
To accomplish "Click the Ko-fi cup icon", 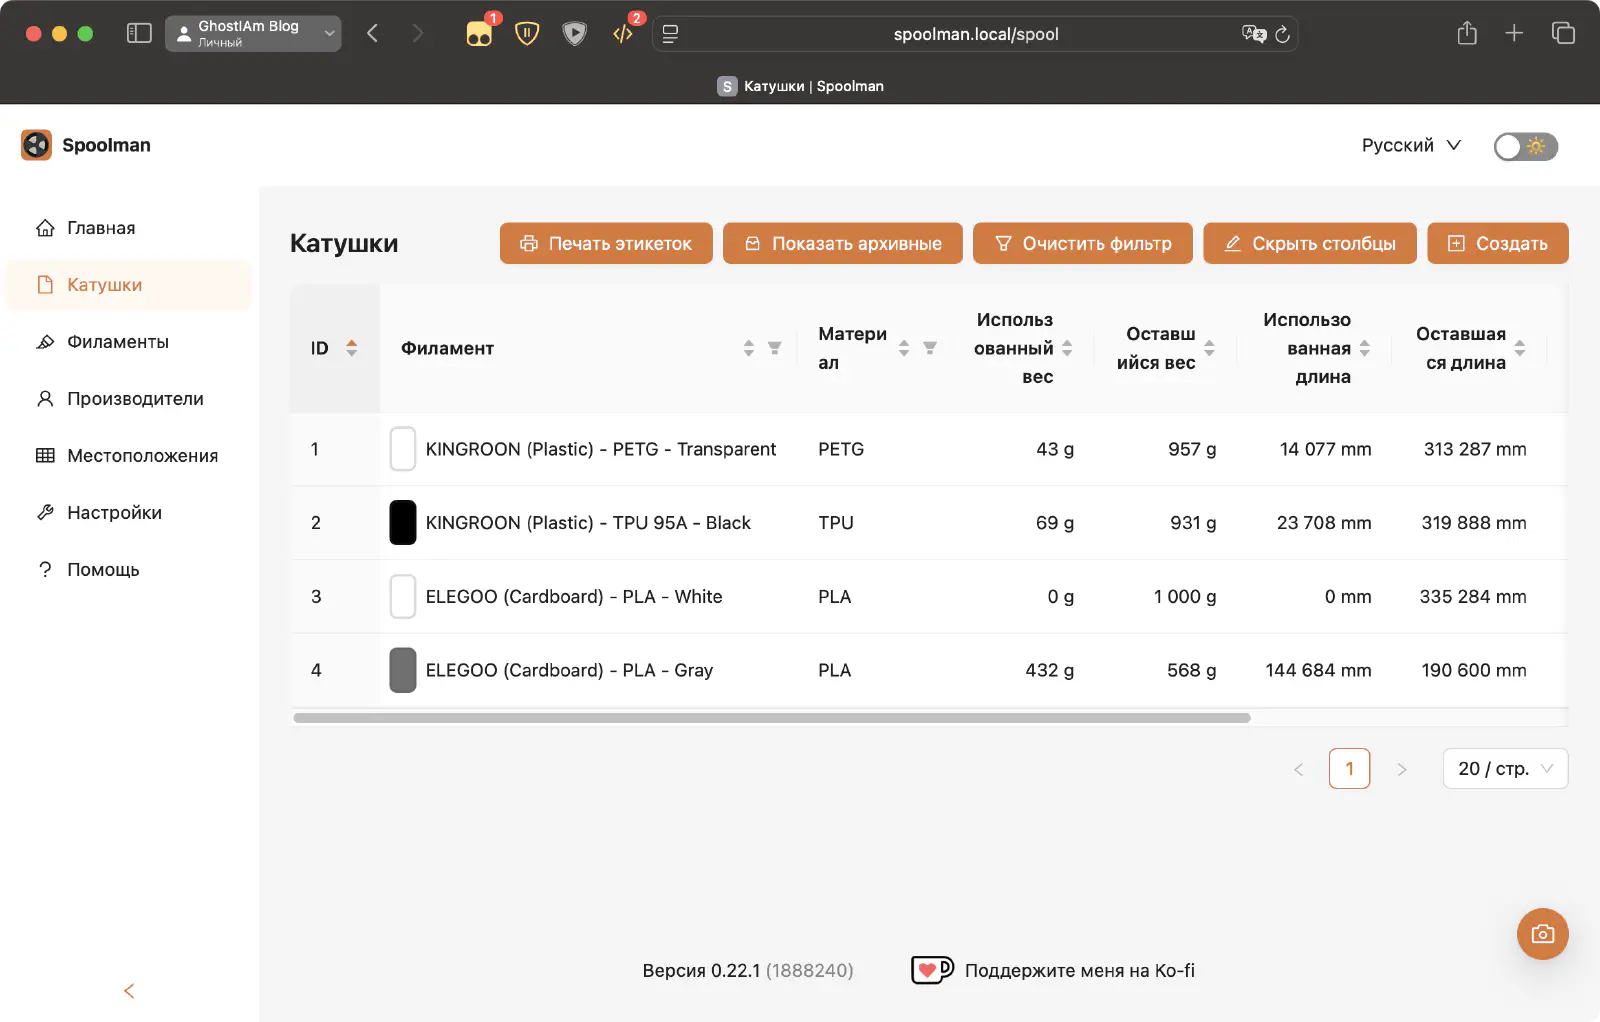I will 932,970.
